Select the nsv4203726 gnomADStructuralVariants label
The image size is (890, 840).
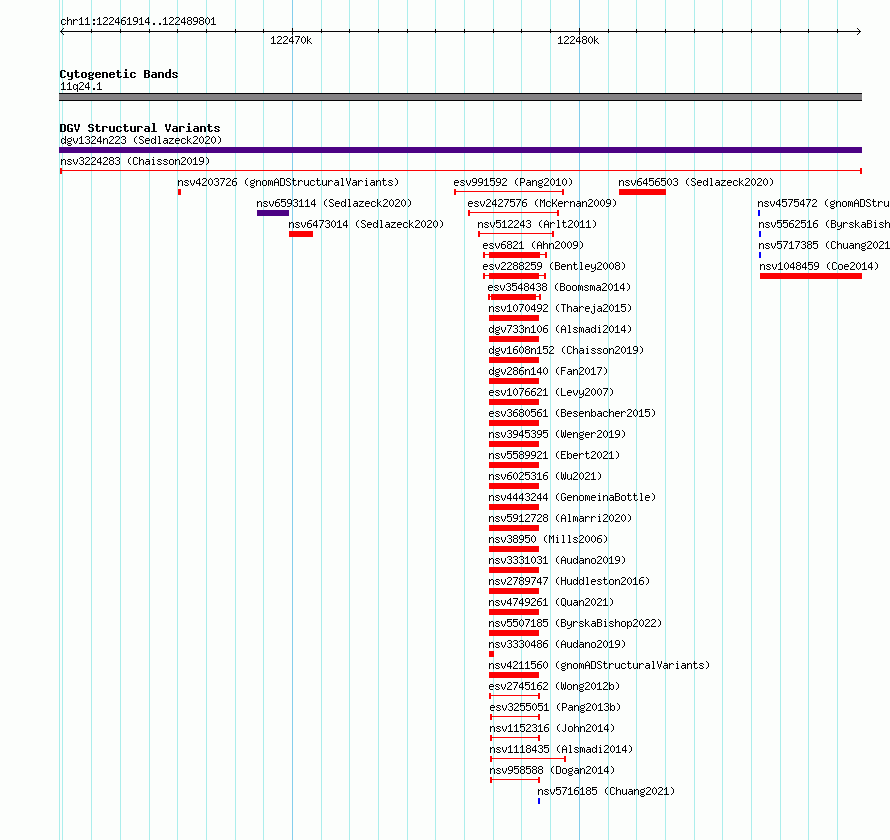(x=288, y=182)
